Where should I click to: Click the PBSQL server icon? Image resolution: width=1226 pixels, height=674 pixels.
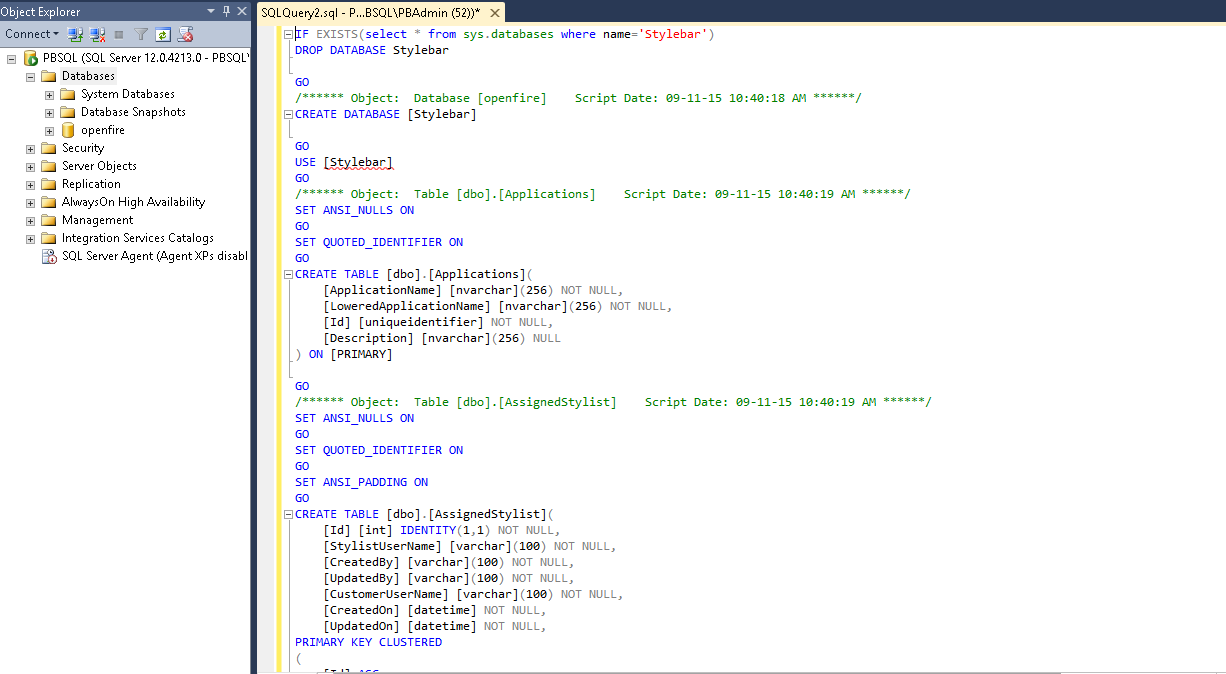29,57
